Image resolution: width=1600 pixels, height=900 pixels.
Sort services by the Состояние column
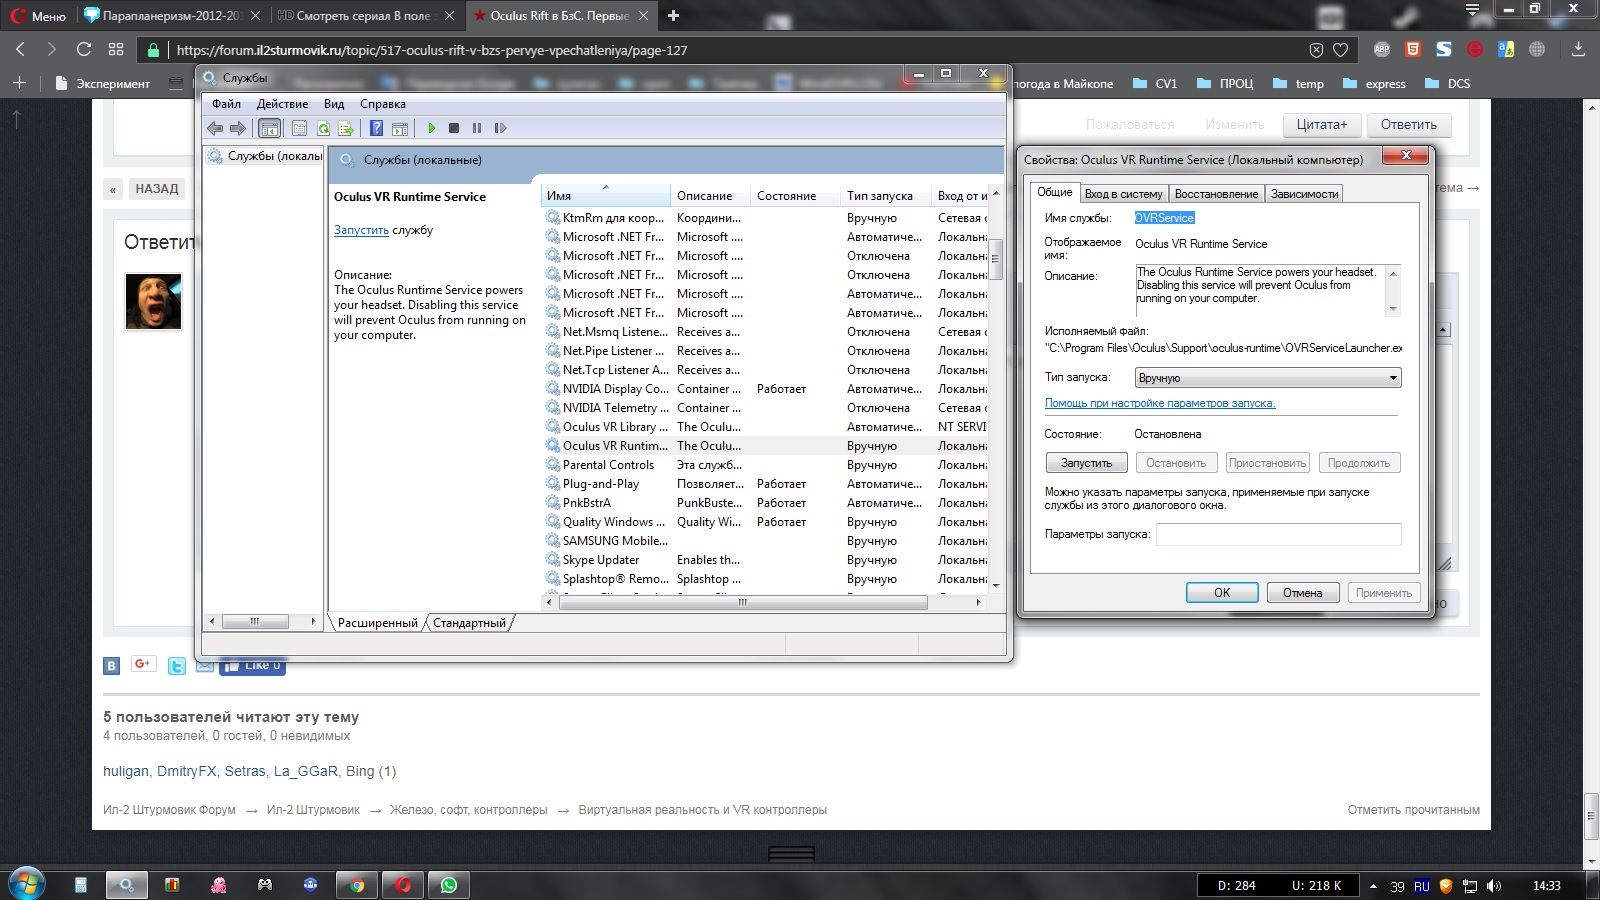click(796, 196)
